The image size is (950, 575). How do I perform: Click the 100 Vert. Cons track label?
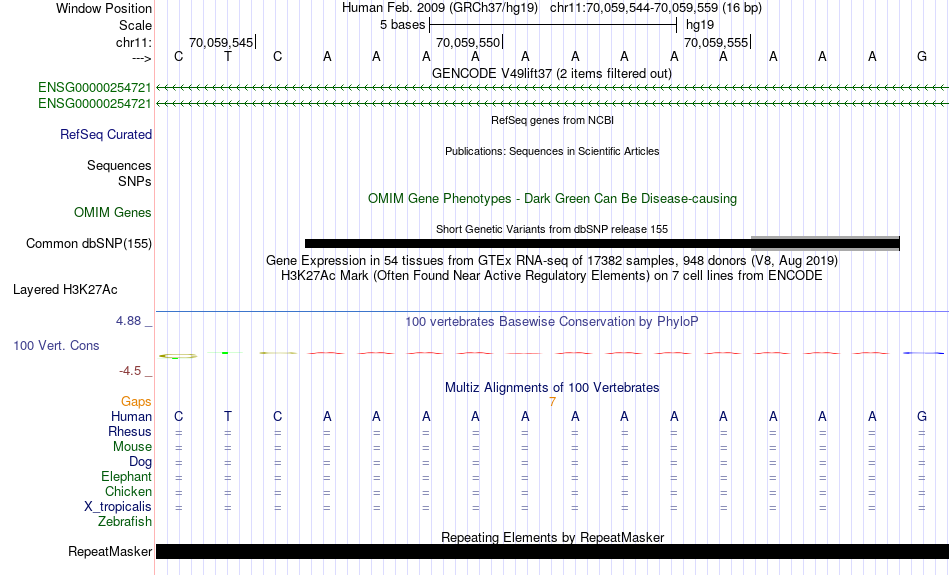click(x=56, y=345)
